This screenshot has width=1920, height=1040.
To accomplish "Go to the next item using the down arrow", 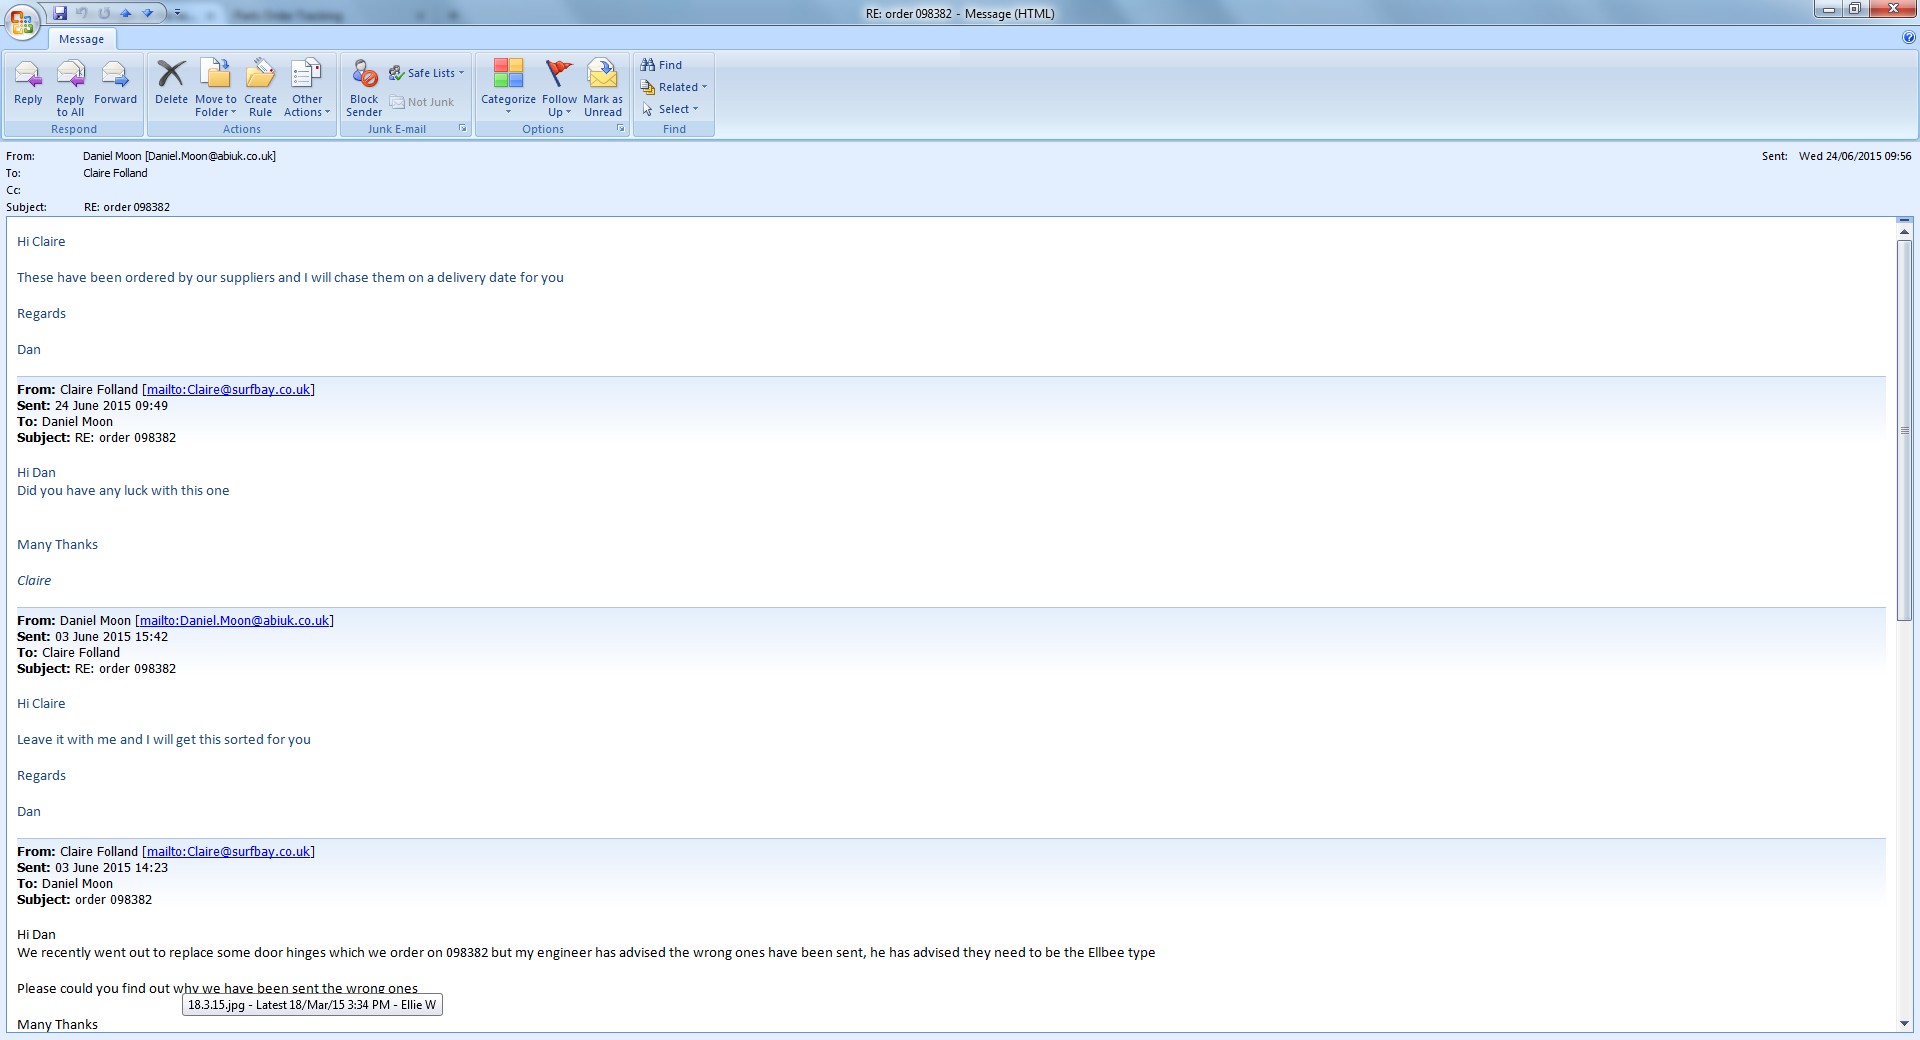I will pos(148,13).
